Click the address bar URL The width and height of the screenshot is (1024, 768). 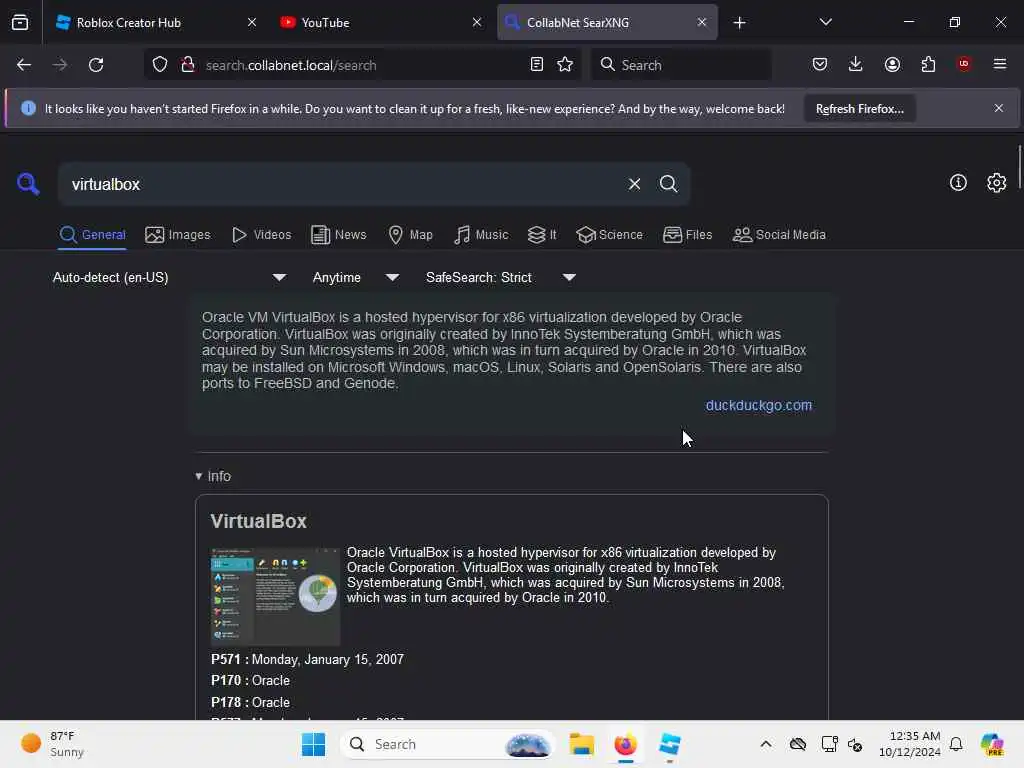291,65
